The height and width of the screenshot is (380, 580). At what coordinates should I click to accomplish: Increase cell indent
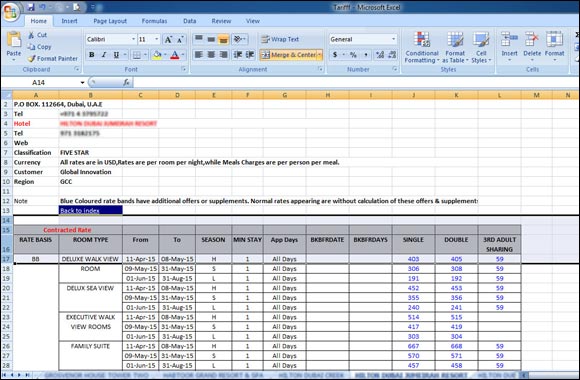click(250, 55)
